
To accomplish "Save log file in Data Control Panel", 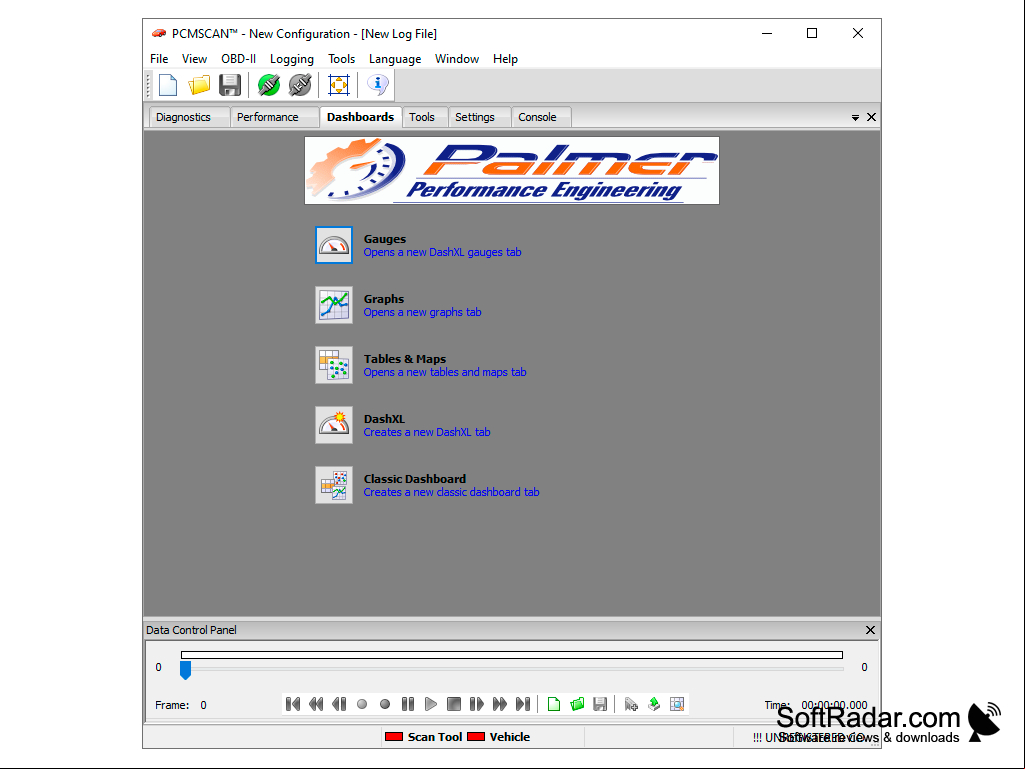I will (x=599, y=704).
